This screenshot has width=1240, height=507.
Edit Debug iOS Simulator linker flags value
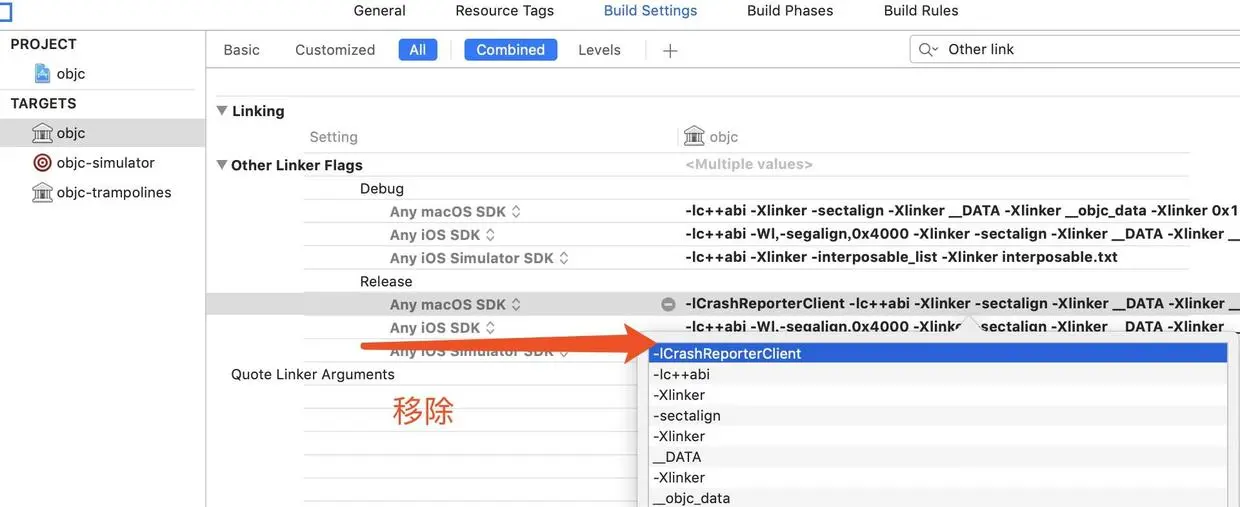pos(901,257)
